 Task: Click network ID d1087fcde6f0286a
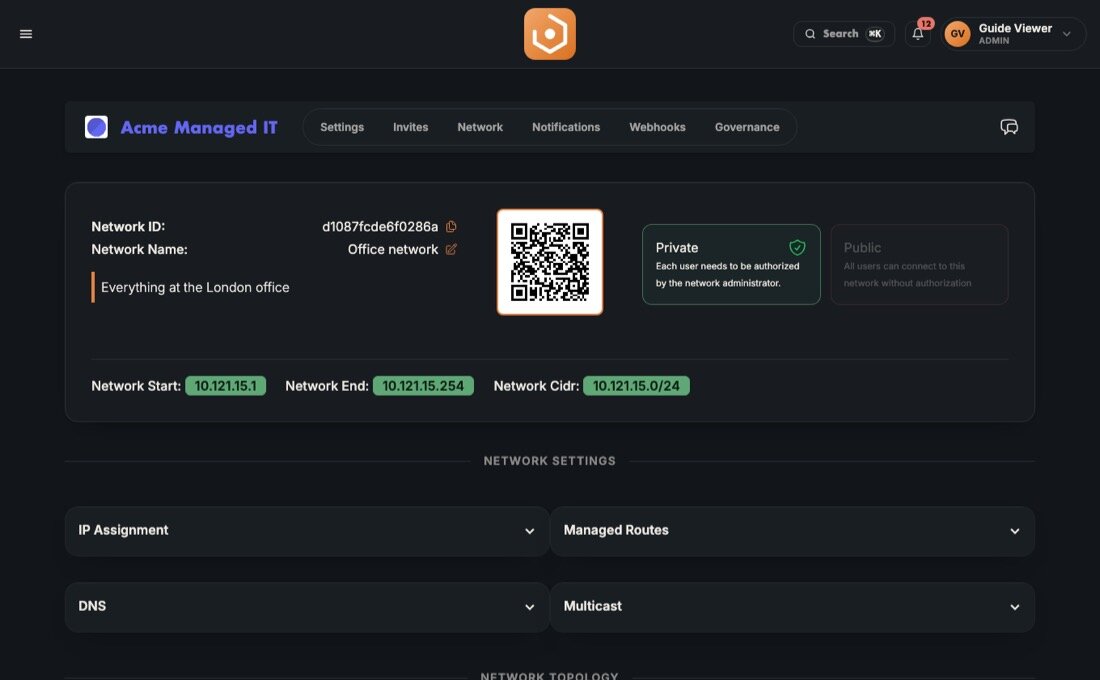(x=380, y=227)
